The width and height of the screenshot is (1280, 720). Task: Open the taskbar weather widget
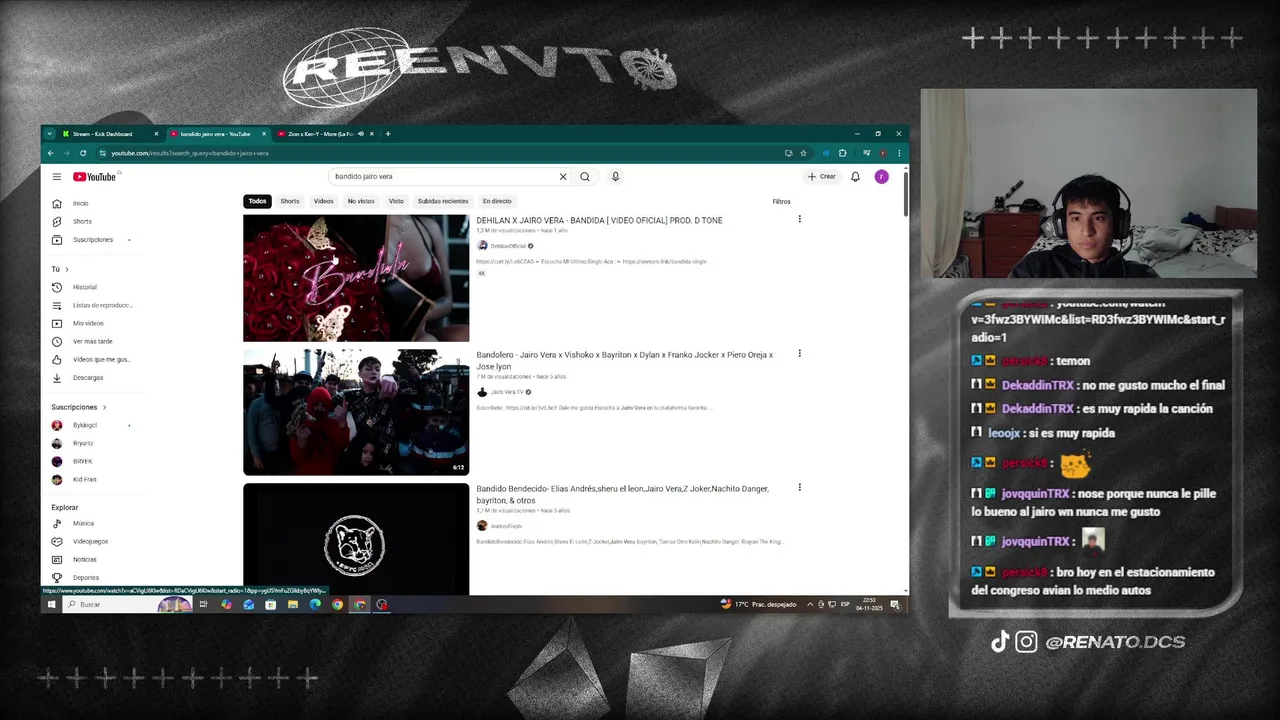tap(758, 604)
